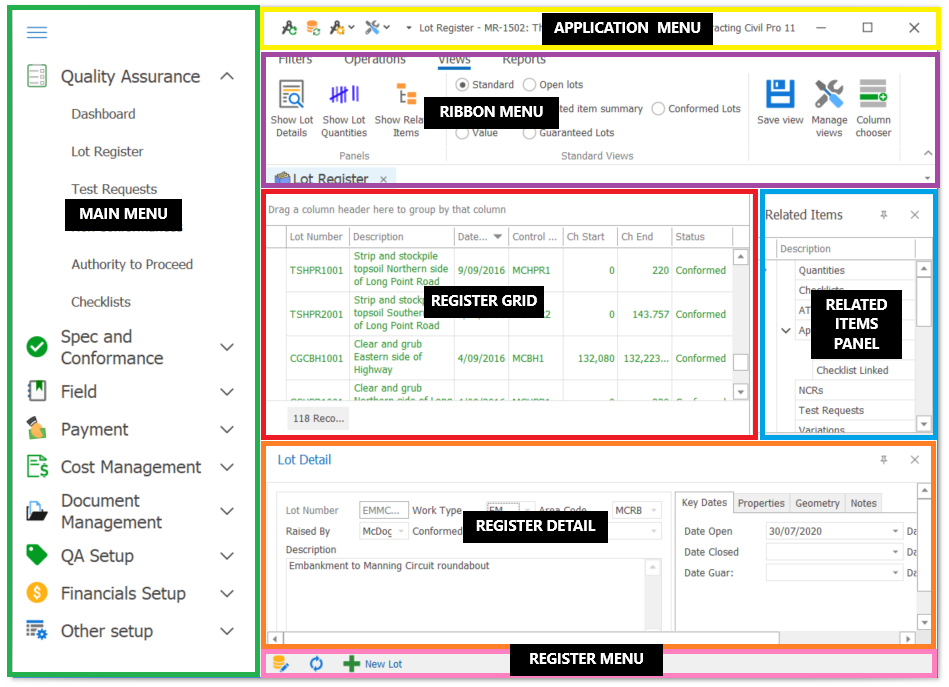Click the New Lot button
This screenshot has height=687, width=949.
[373, 663]
